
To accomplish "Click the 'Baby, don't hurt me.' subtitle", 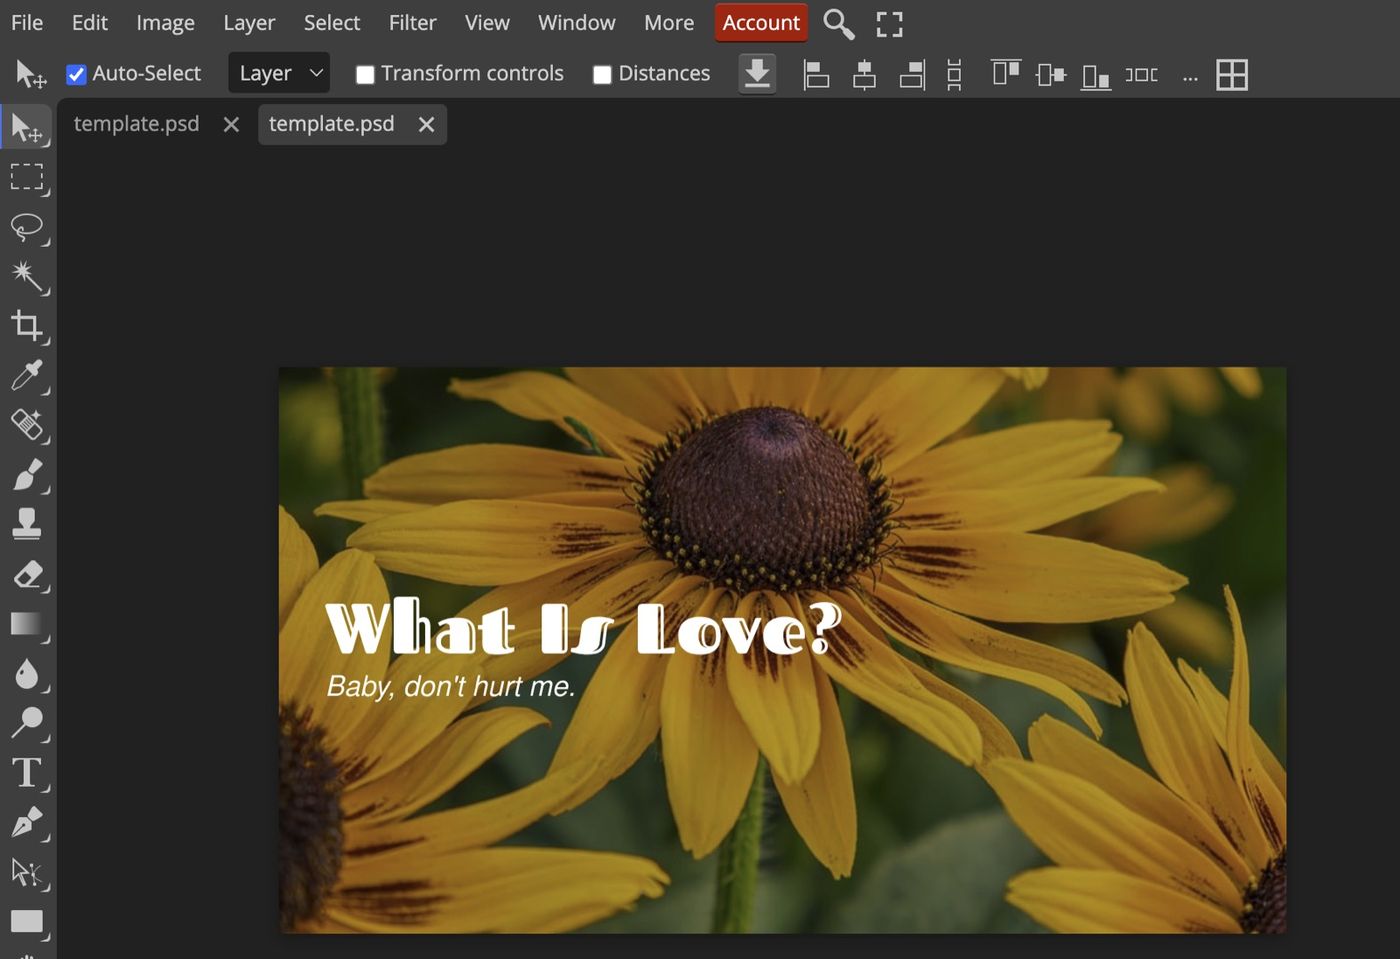I will click(451, 686).
